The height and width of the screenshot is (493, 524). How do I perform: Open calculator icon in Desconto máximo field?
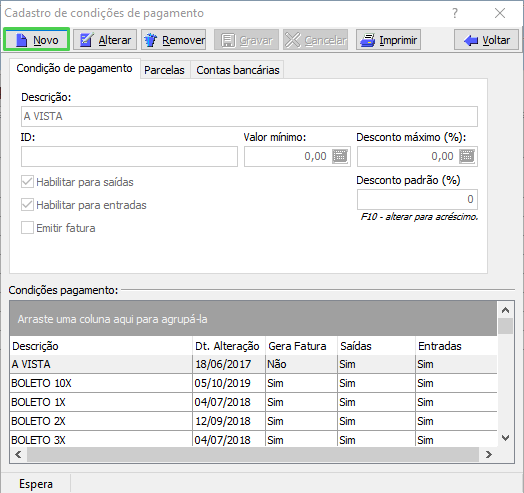coord(467,156)
